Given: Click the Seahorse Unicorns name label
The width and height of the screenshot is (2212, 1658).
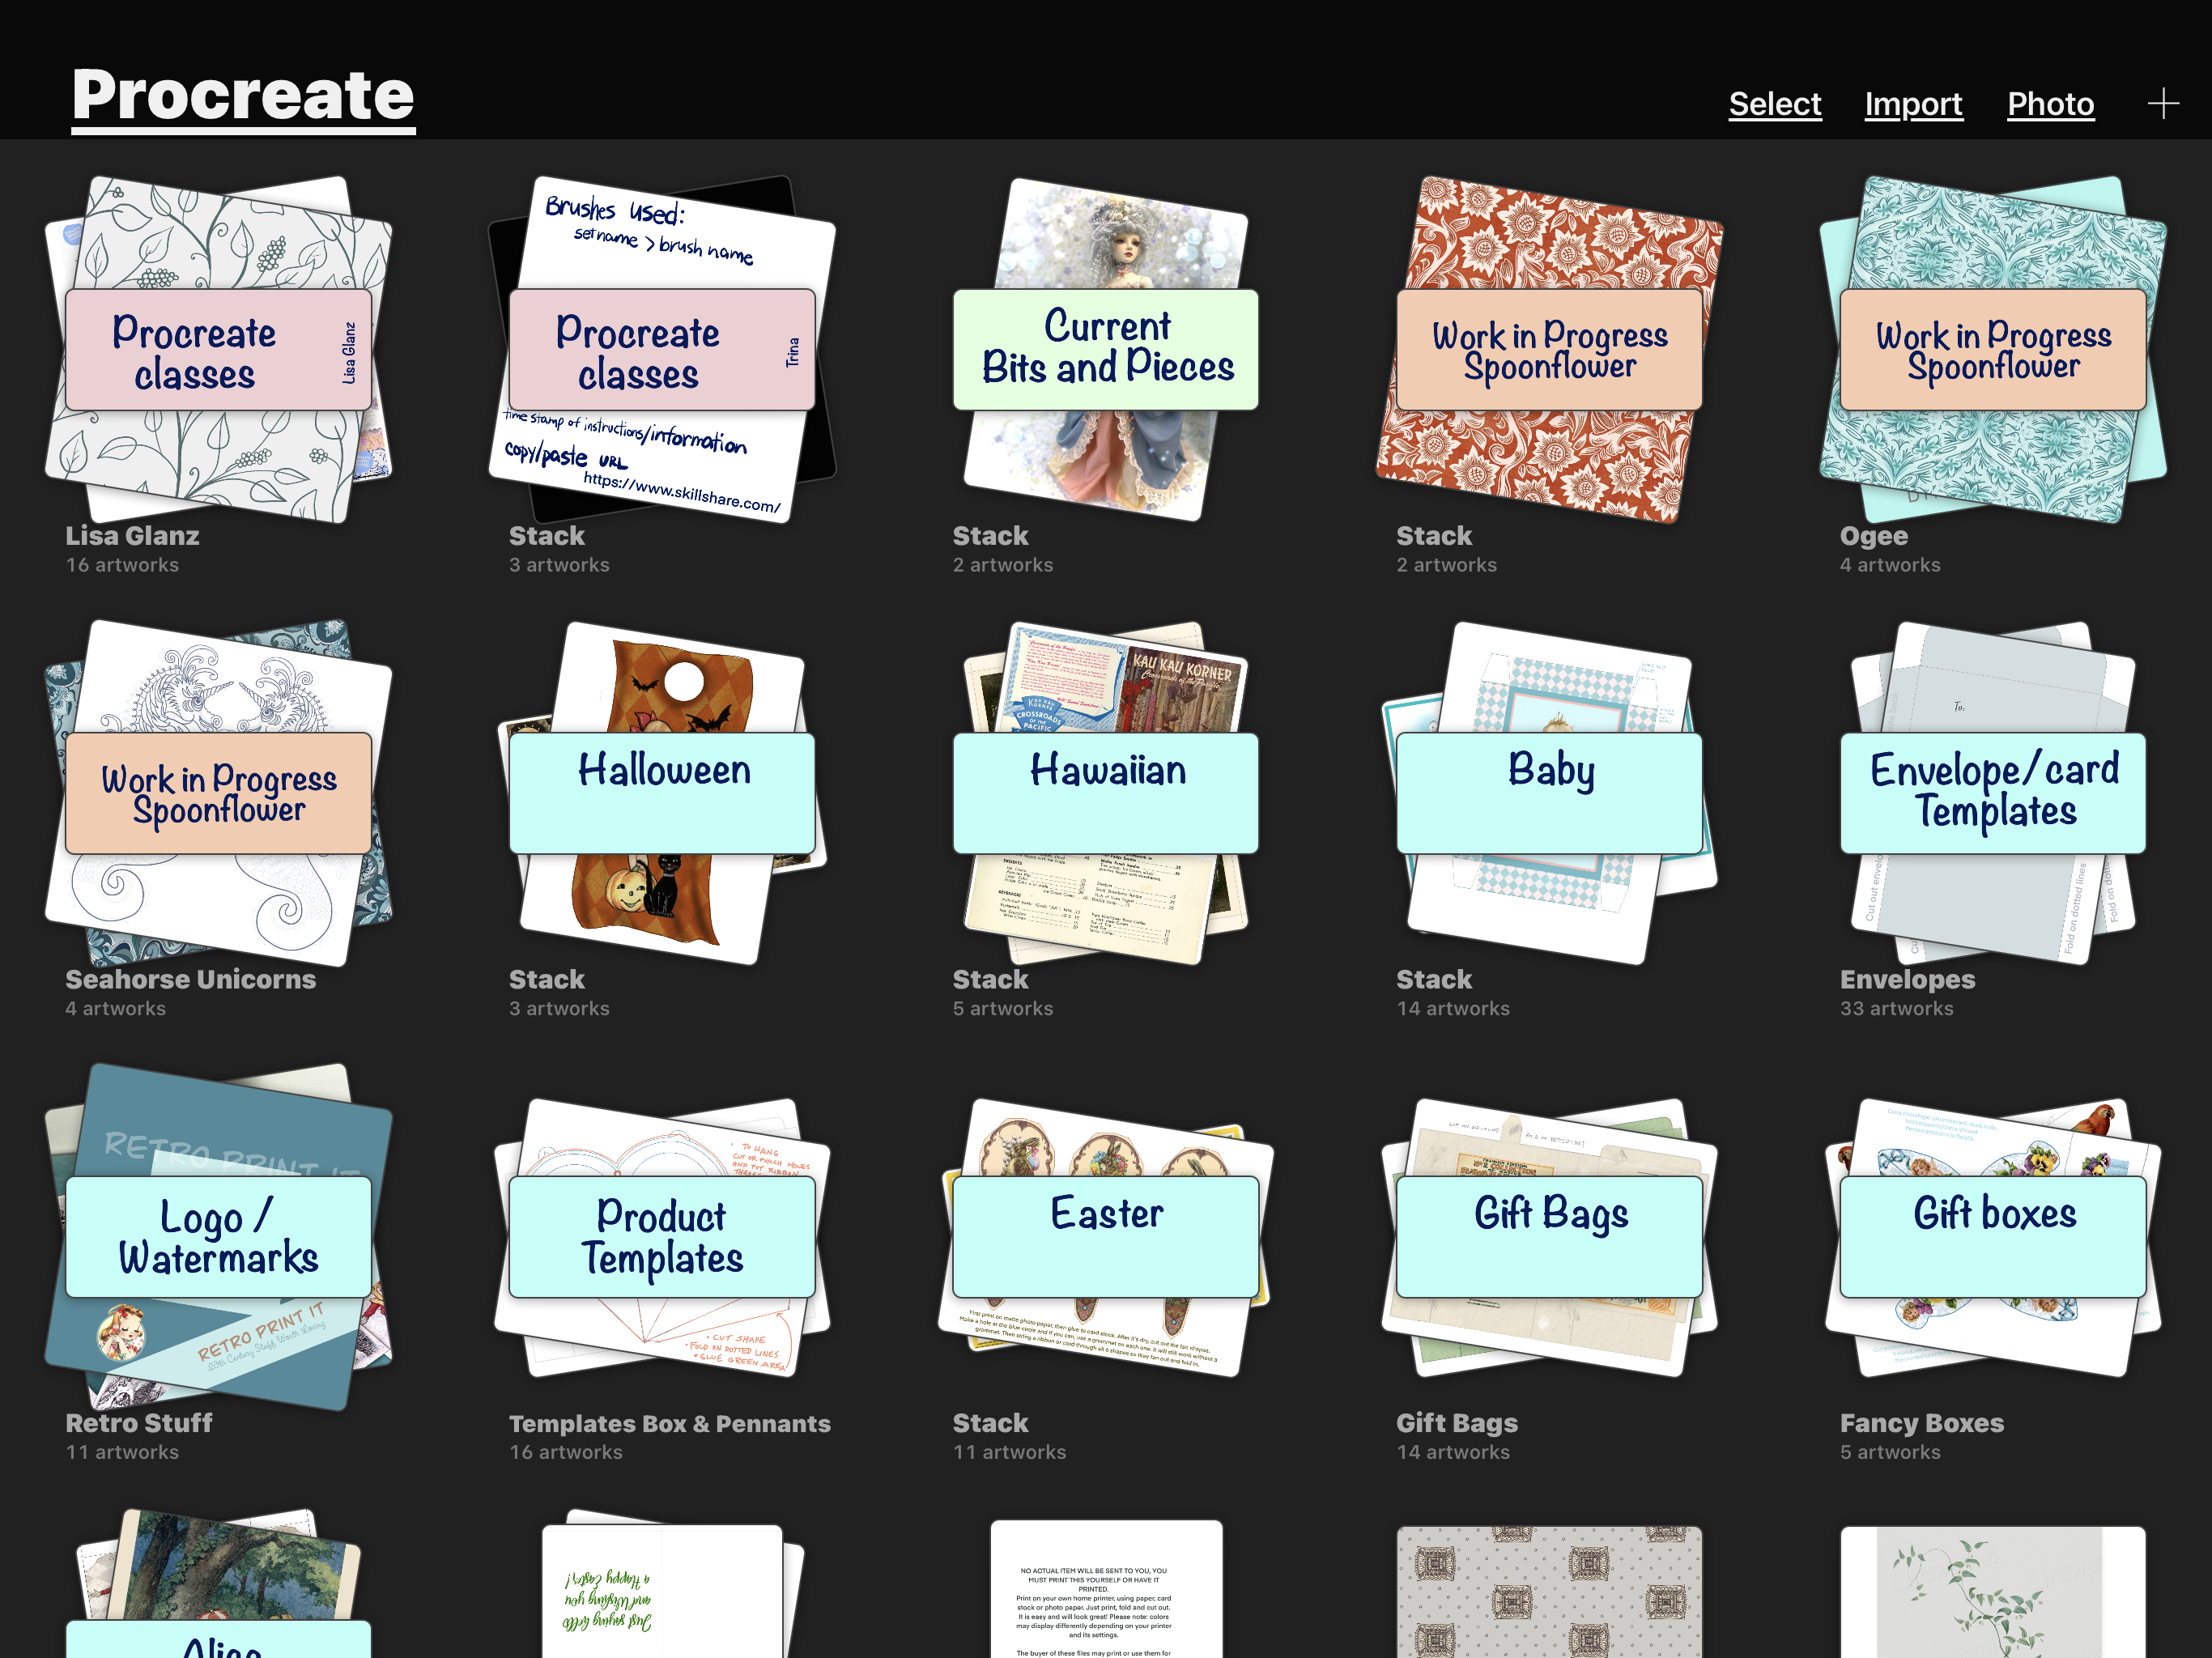Looking at the screenshot, I should pyautogui.click(x=190, y=980).
